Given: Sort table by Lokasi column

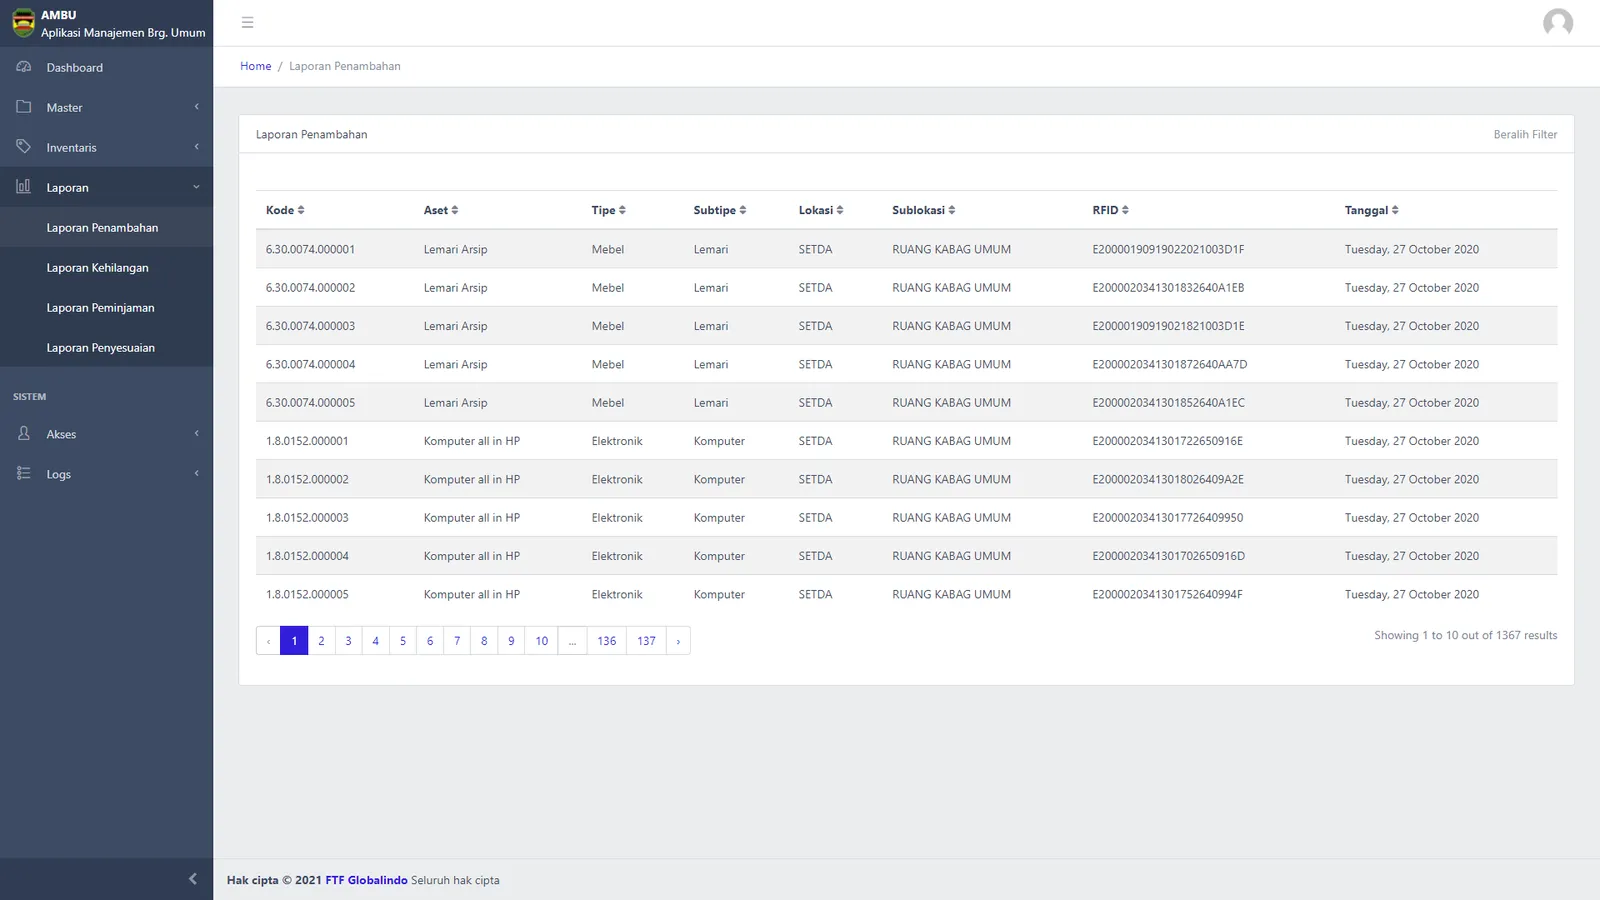Looking at the screenshot, I should point(821,210).
